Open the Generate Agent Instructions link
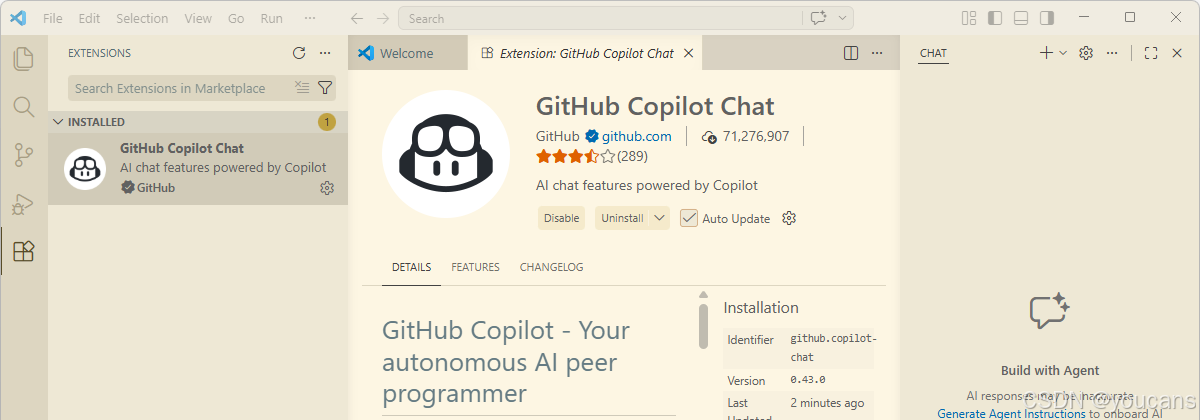 pos(1011,413)
